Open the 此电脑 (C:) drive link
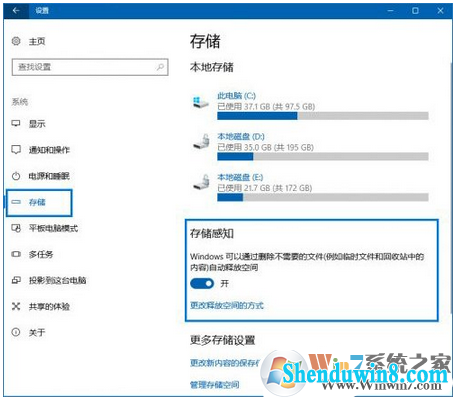This screenshot has width=458, height=399. point(236,96)
